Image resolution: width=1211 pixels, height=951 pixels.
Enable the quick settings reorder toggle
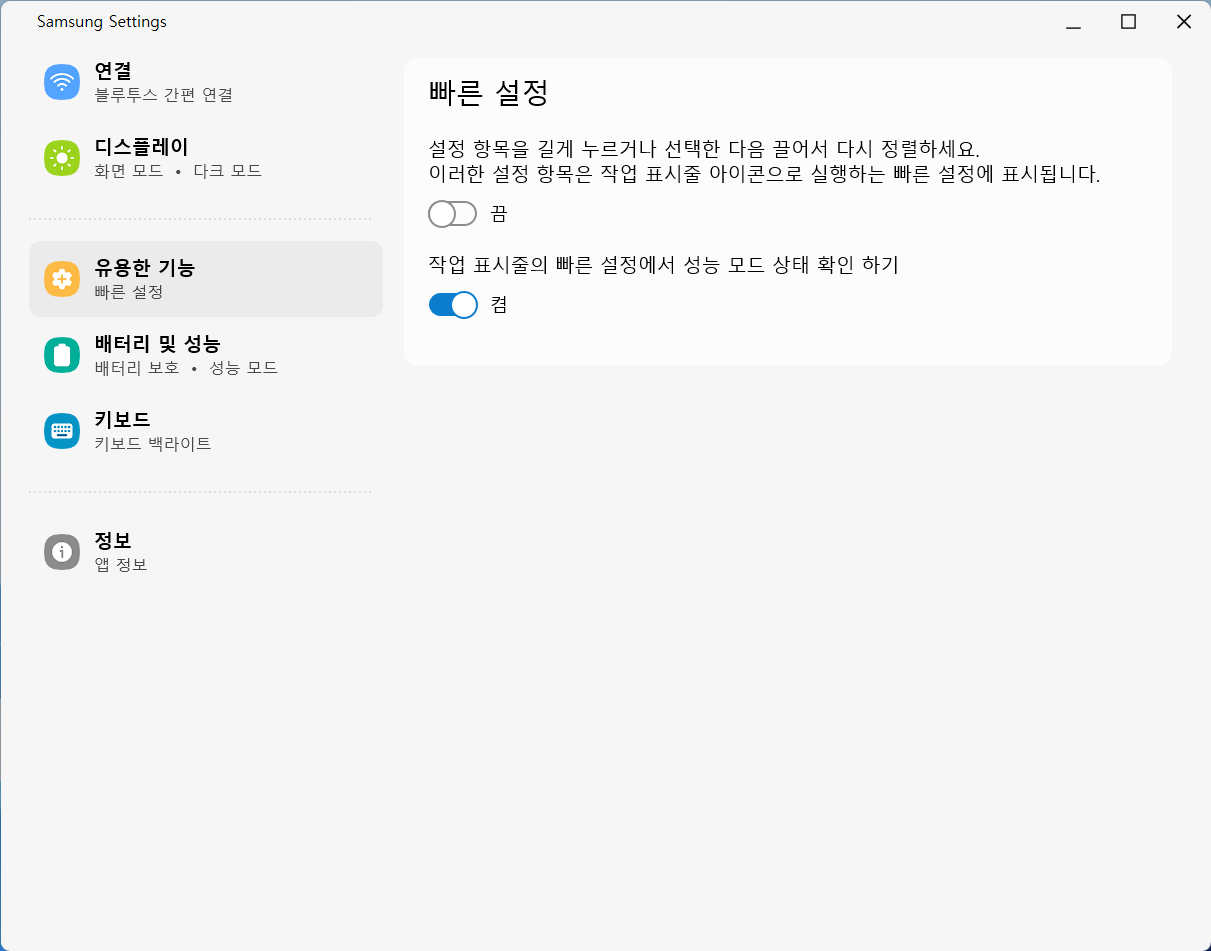[452, 214]
